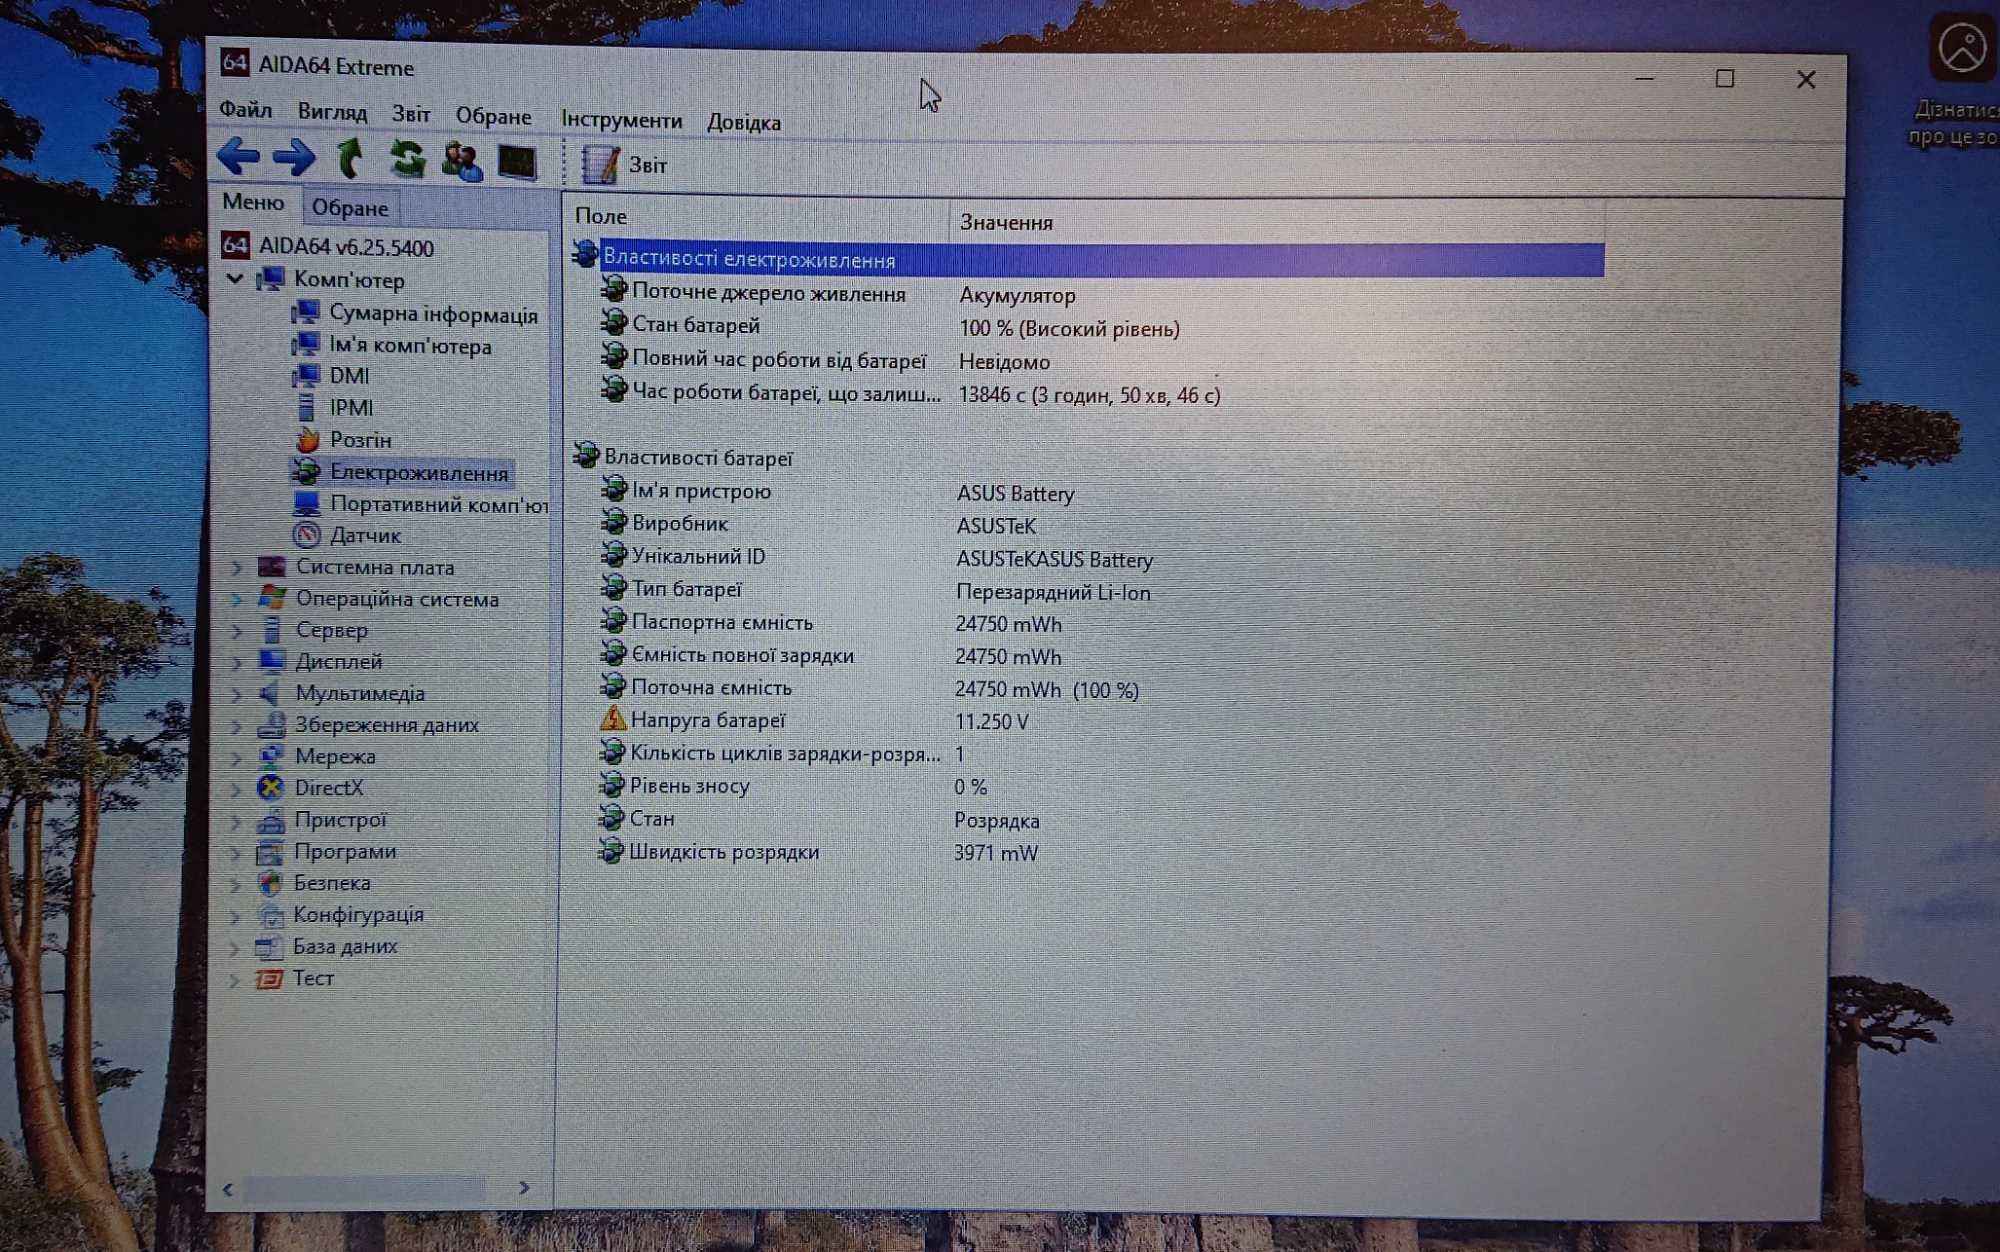
Task: Refresh data with the green refresh icon
Action: pos(407,159)
